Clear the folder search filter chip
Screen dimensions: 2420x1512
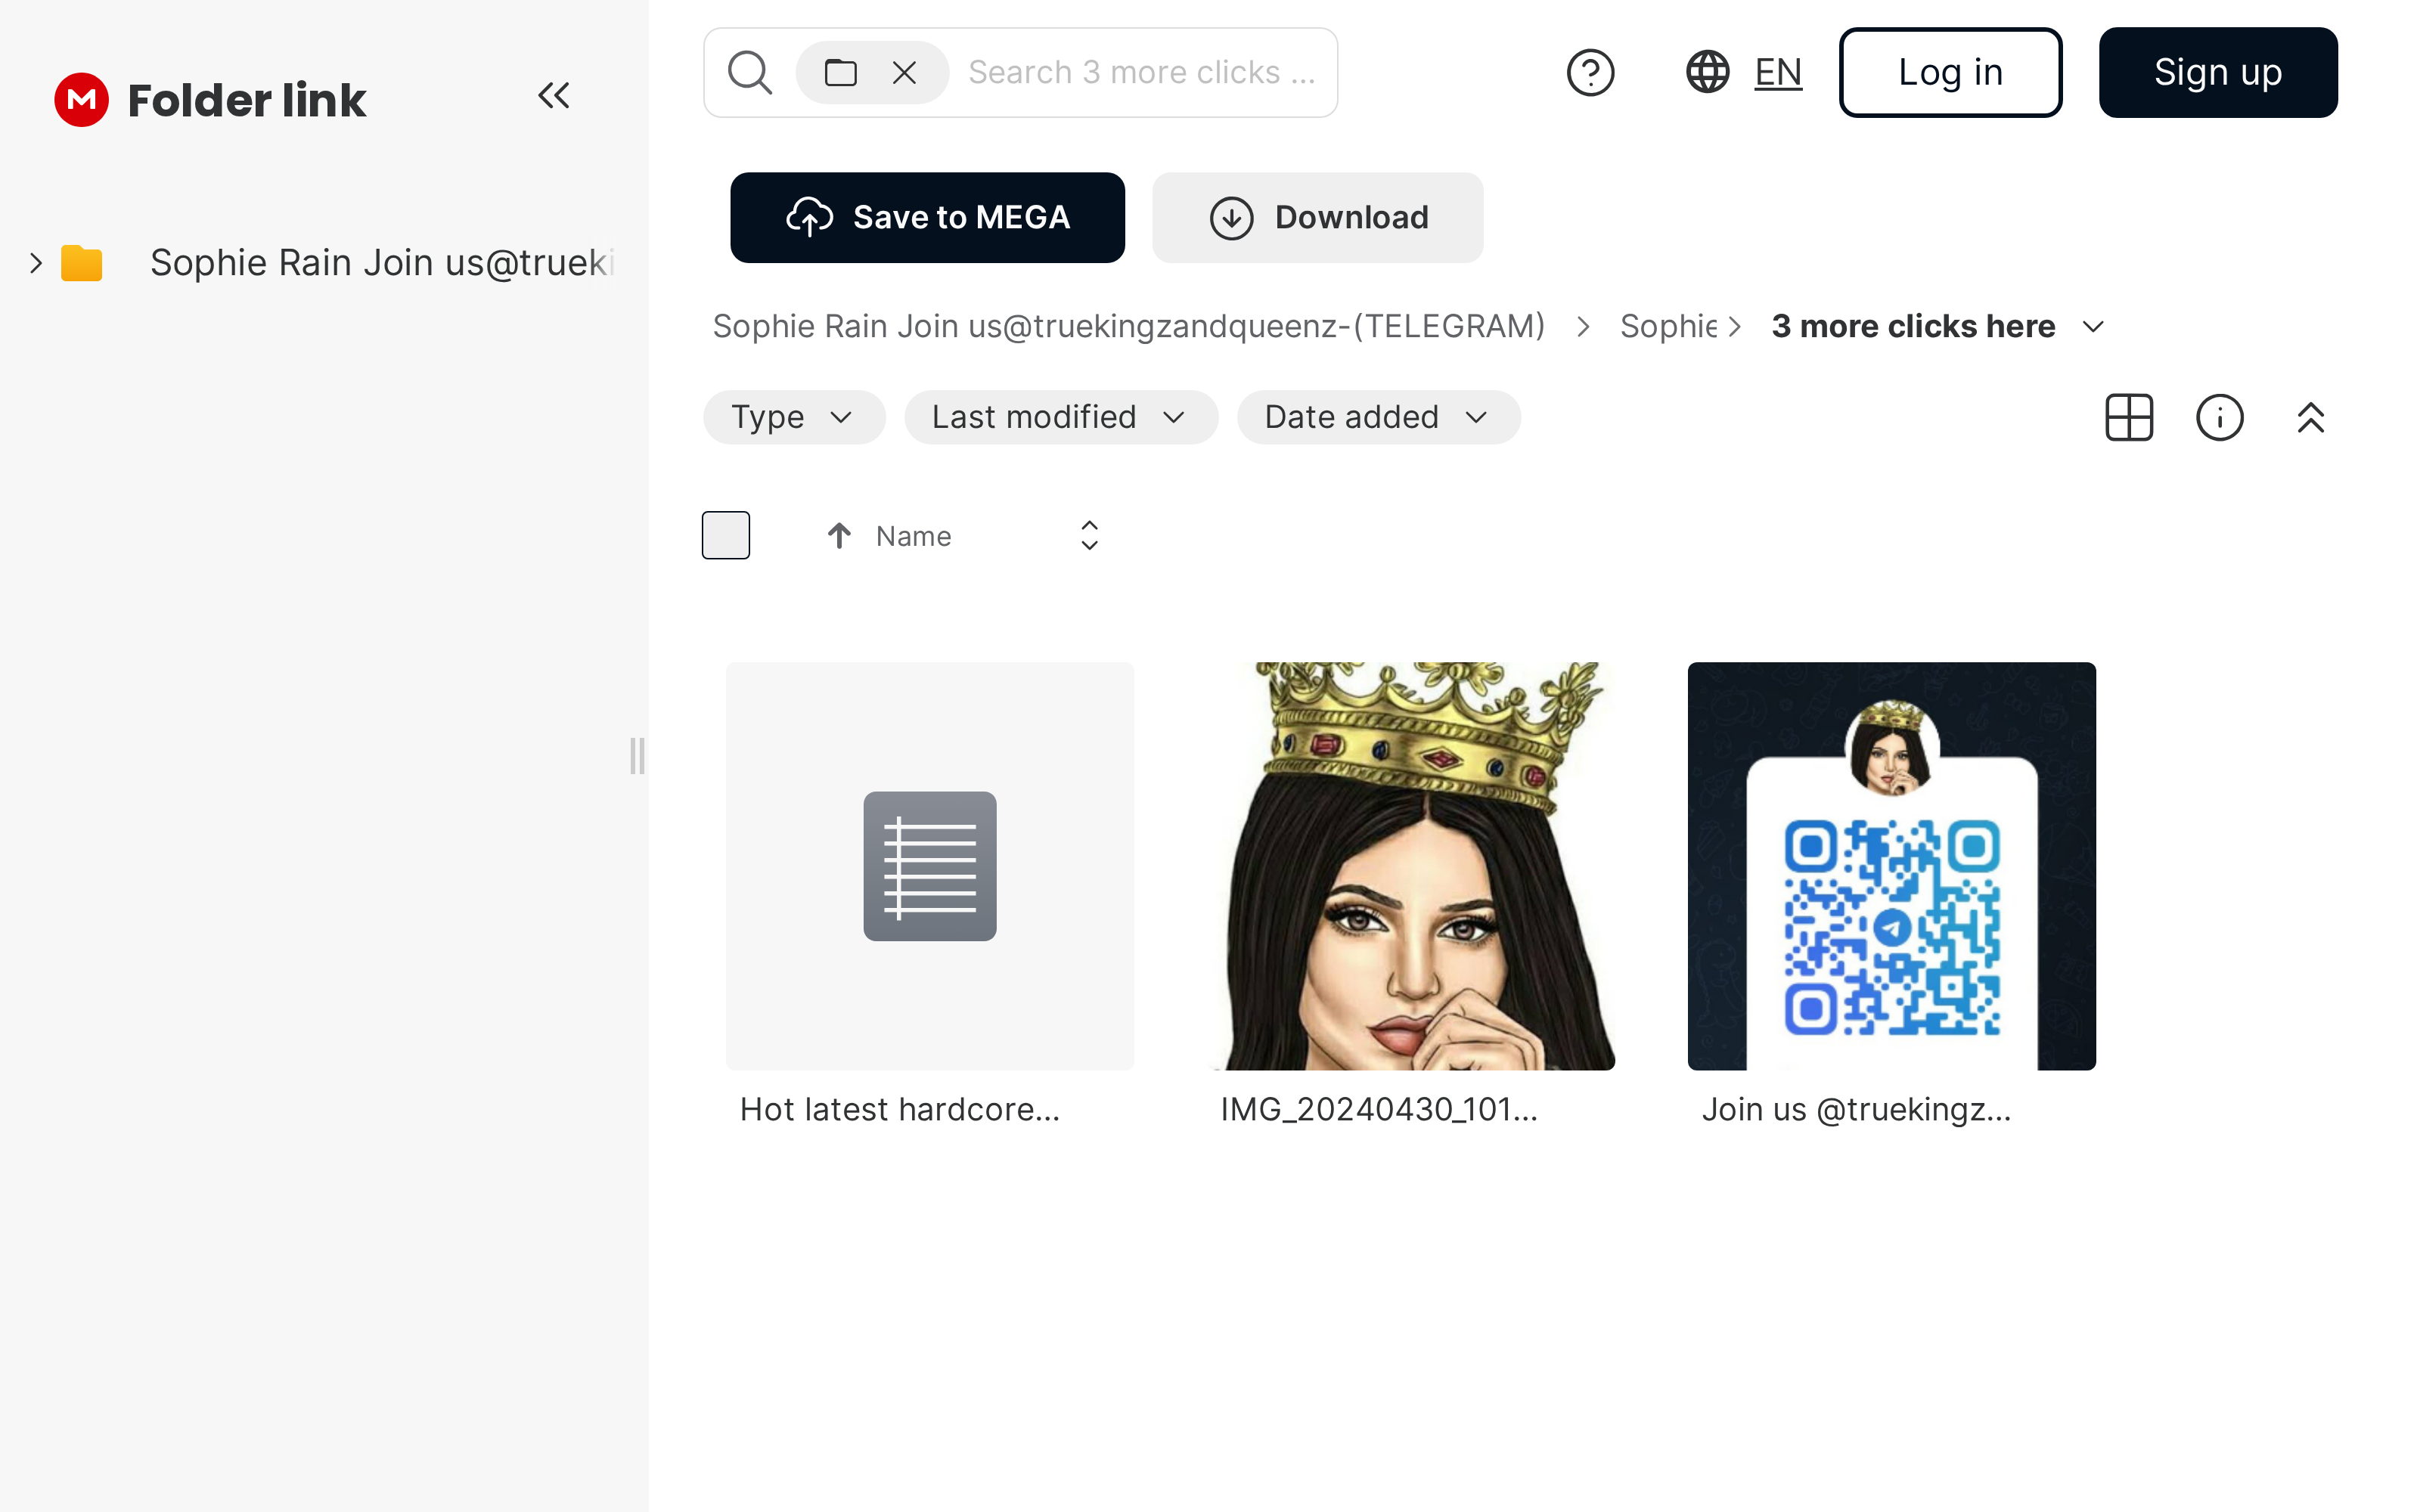click(904, 73)
